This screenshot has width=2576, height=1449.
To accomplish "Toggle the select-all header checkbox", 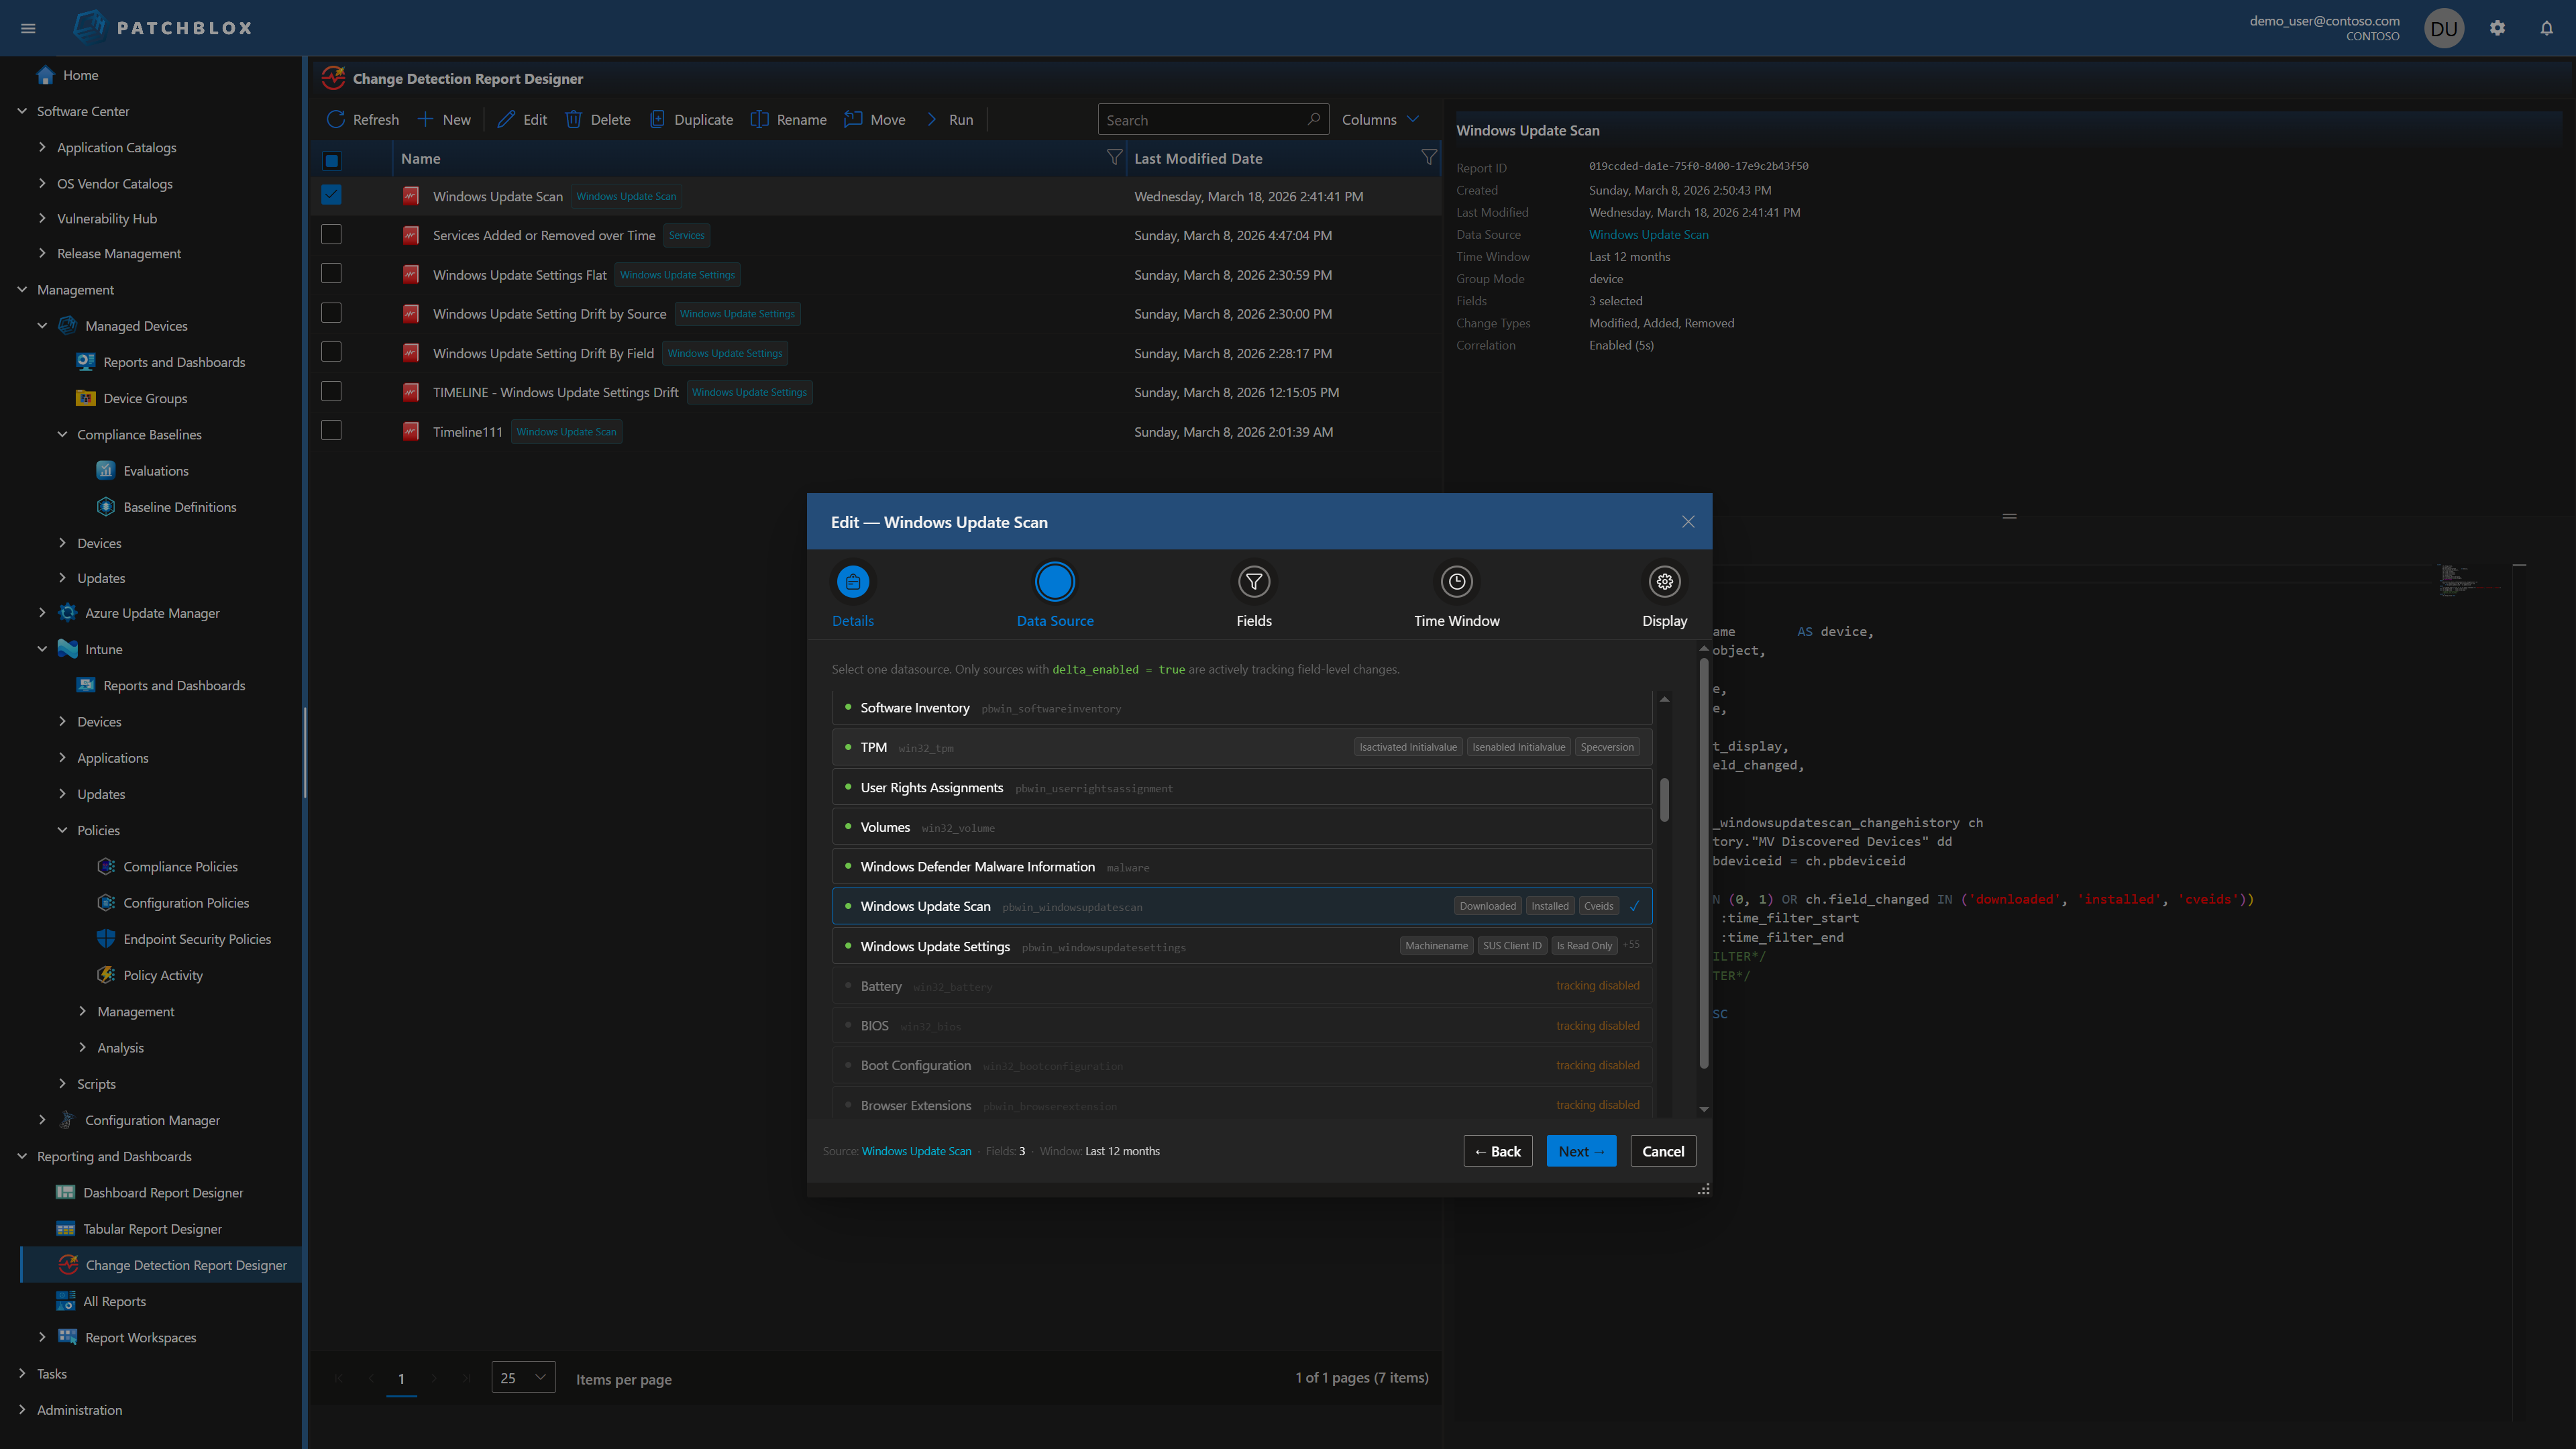I will pos(331,160).
